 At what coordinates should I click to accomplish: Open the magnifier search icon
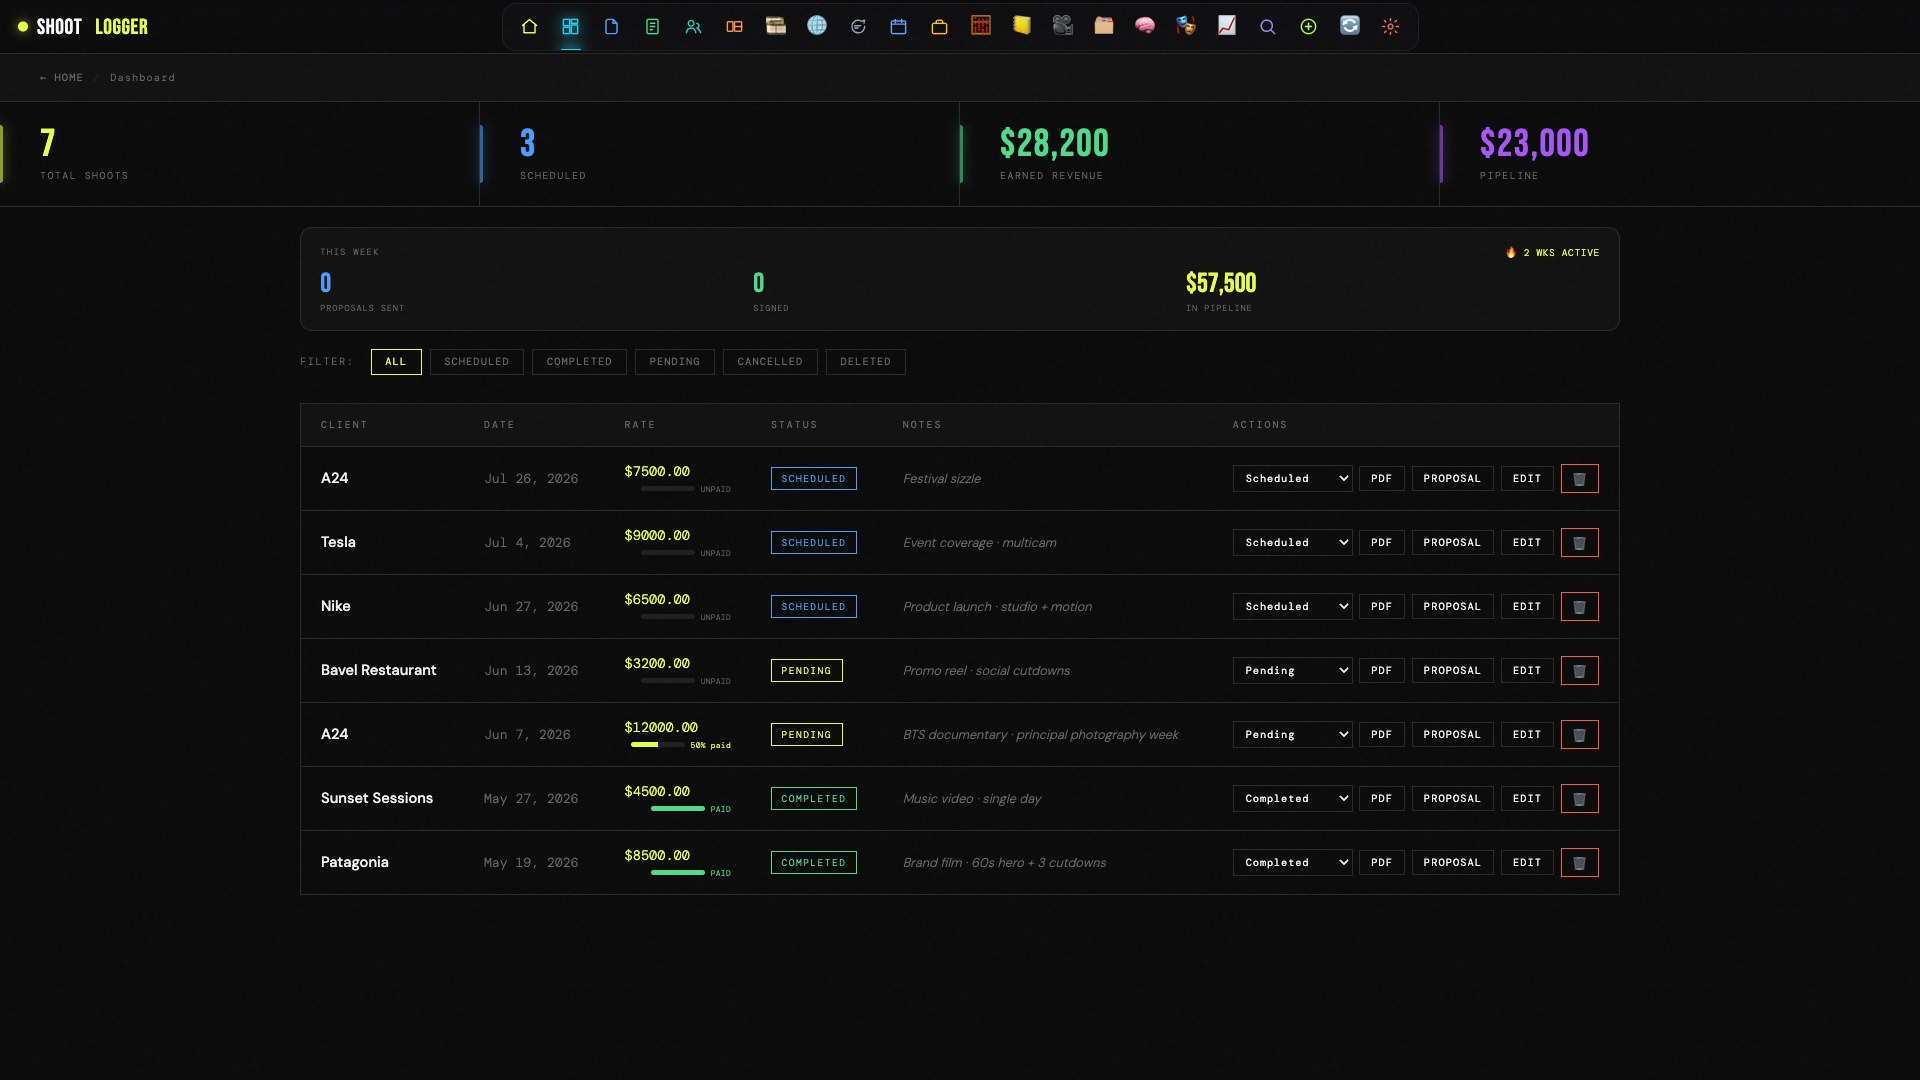click(x=1267, y=27)
